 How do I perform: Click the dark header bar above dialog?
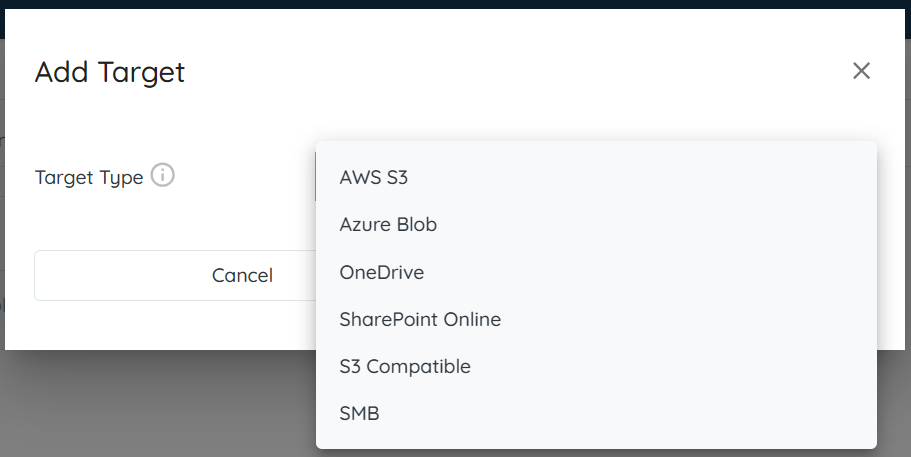pos(455,4)
